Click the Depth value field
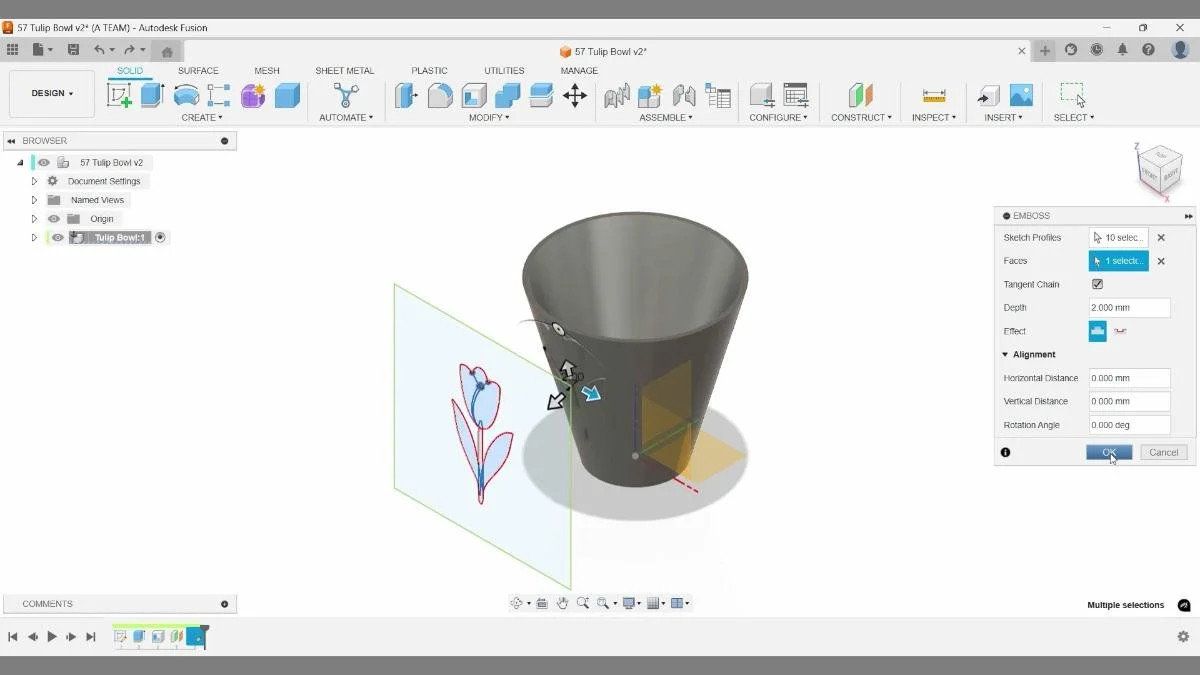1200x675 pixels. pyautogui.click(x=1129, y=307)
